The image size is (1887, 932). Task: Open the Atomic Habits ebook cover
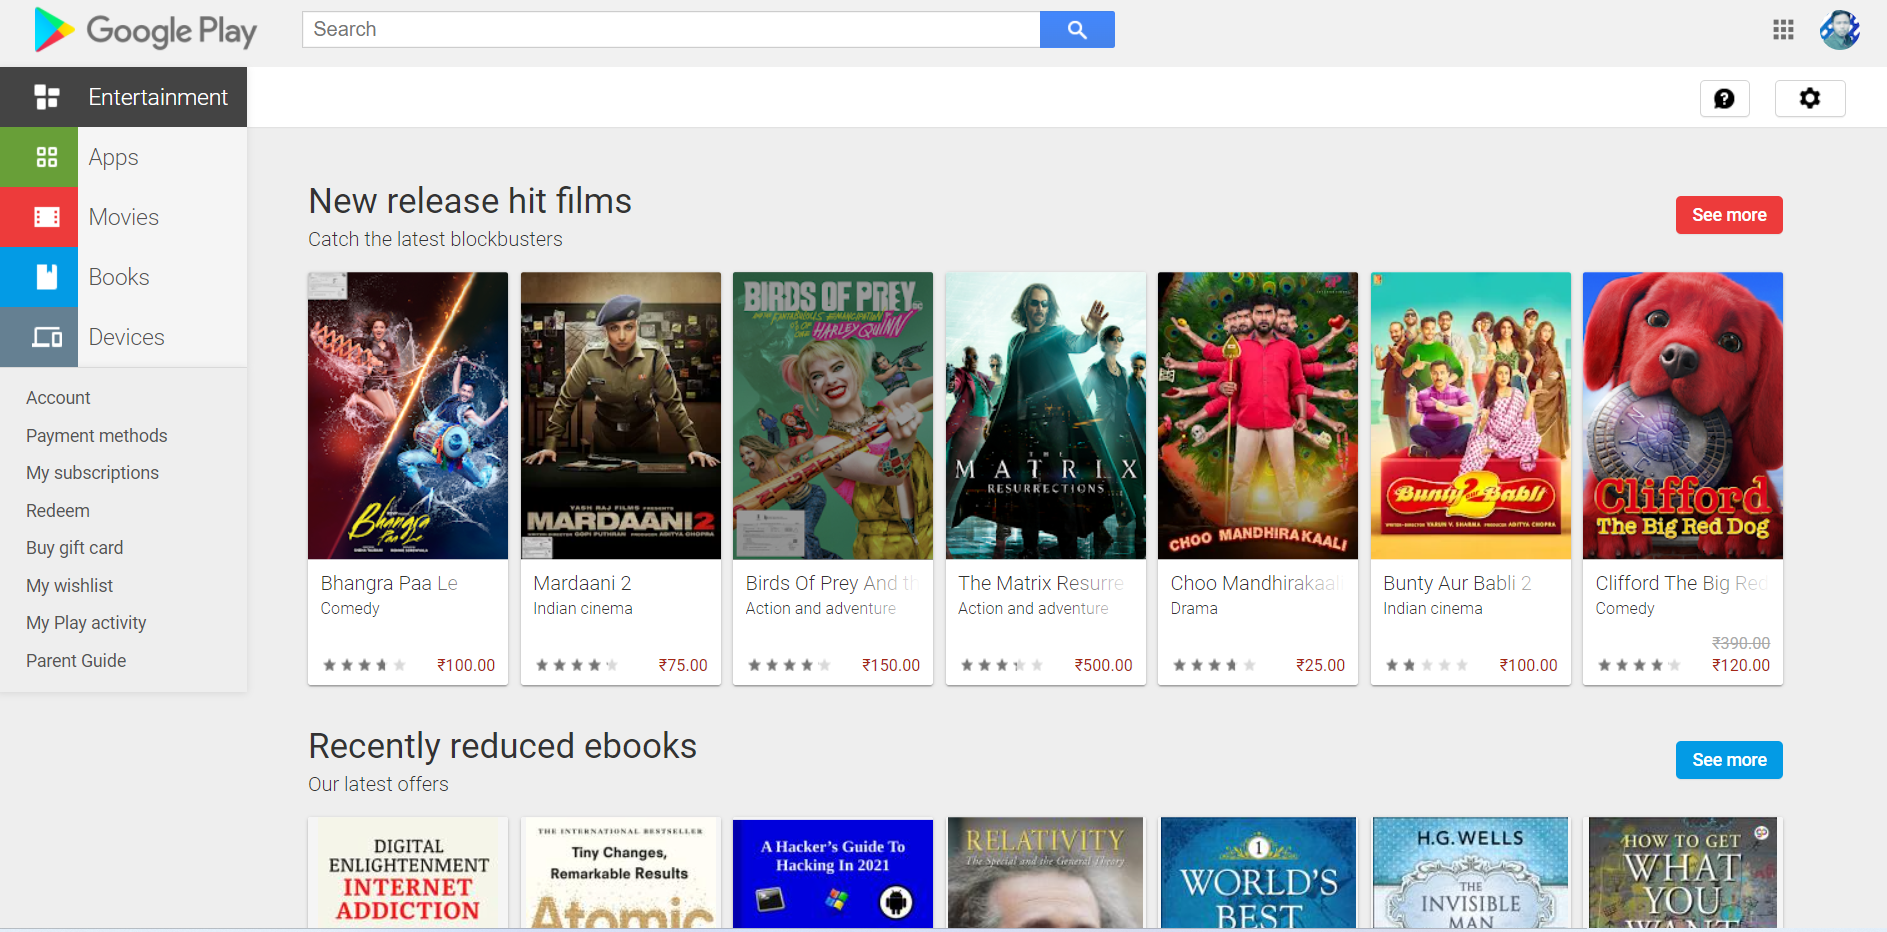621,873
